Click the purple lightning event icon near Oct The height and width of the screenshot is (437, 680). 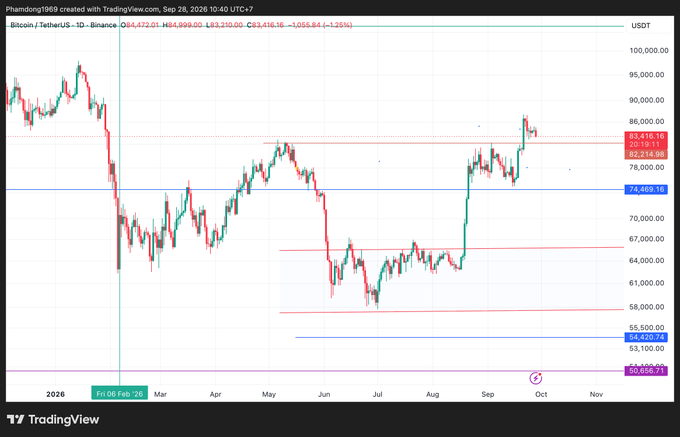tap(536, 378)
